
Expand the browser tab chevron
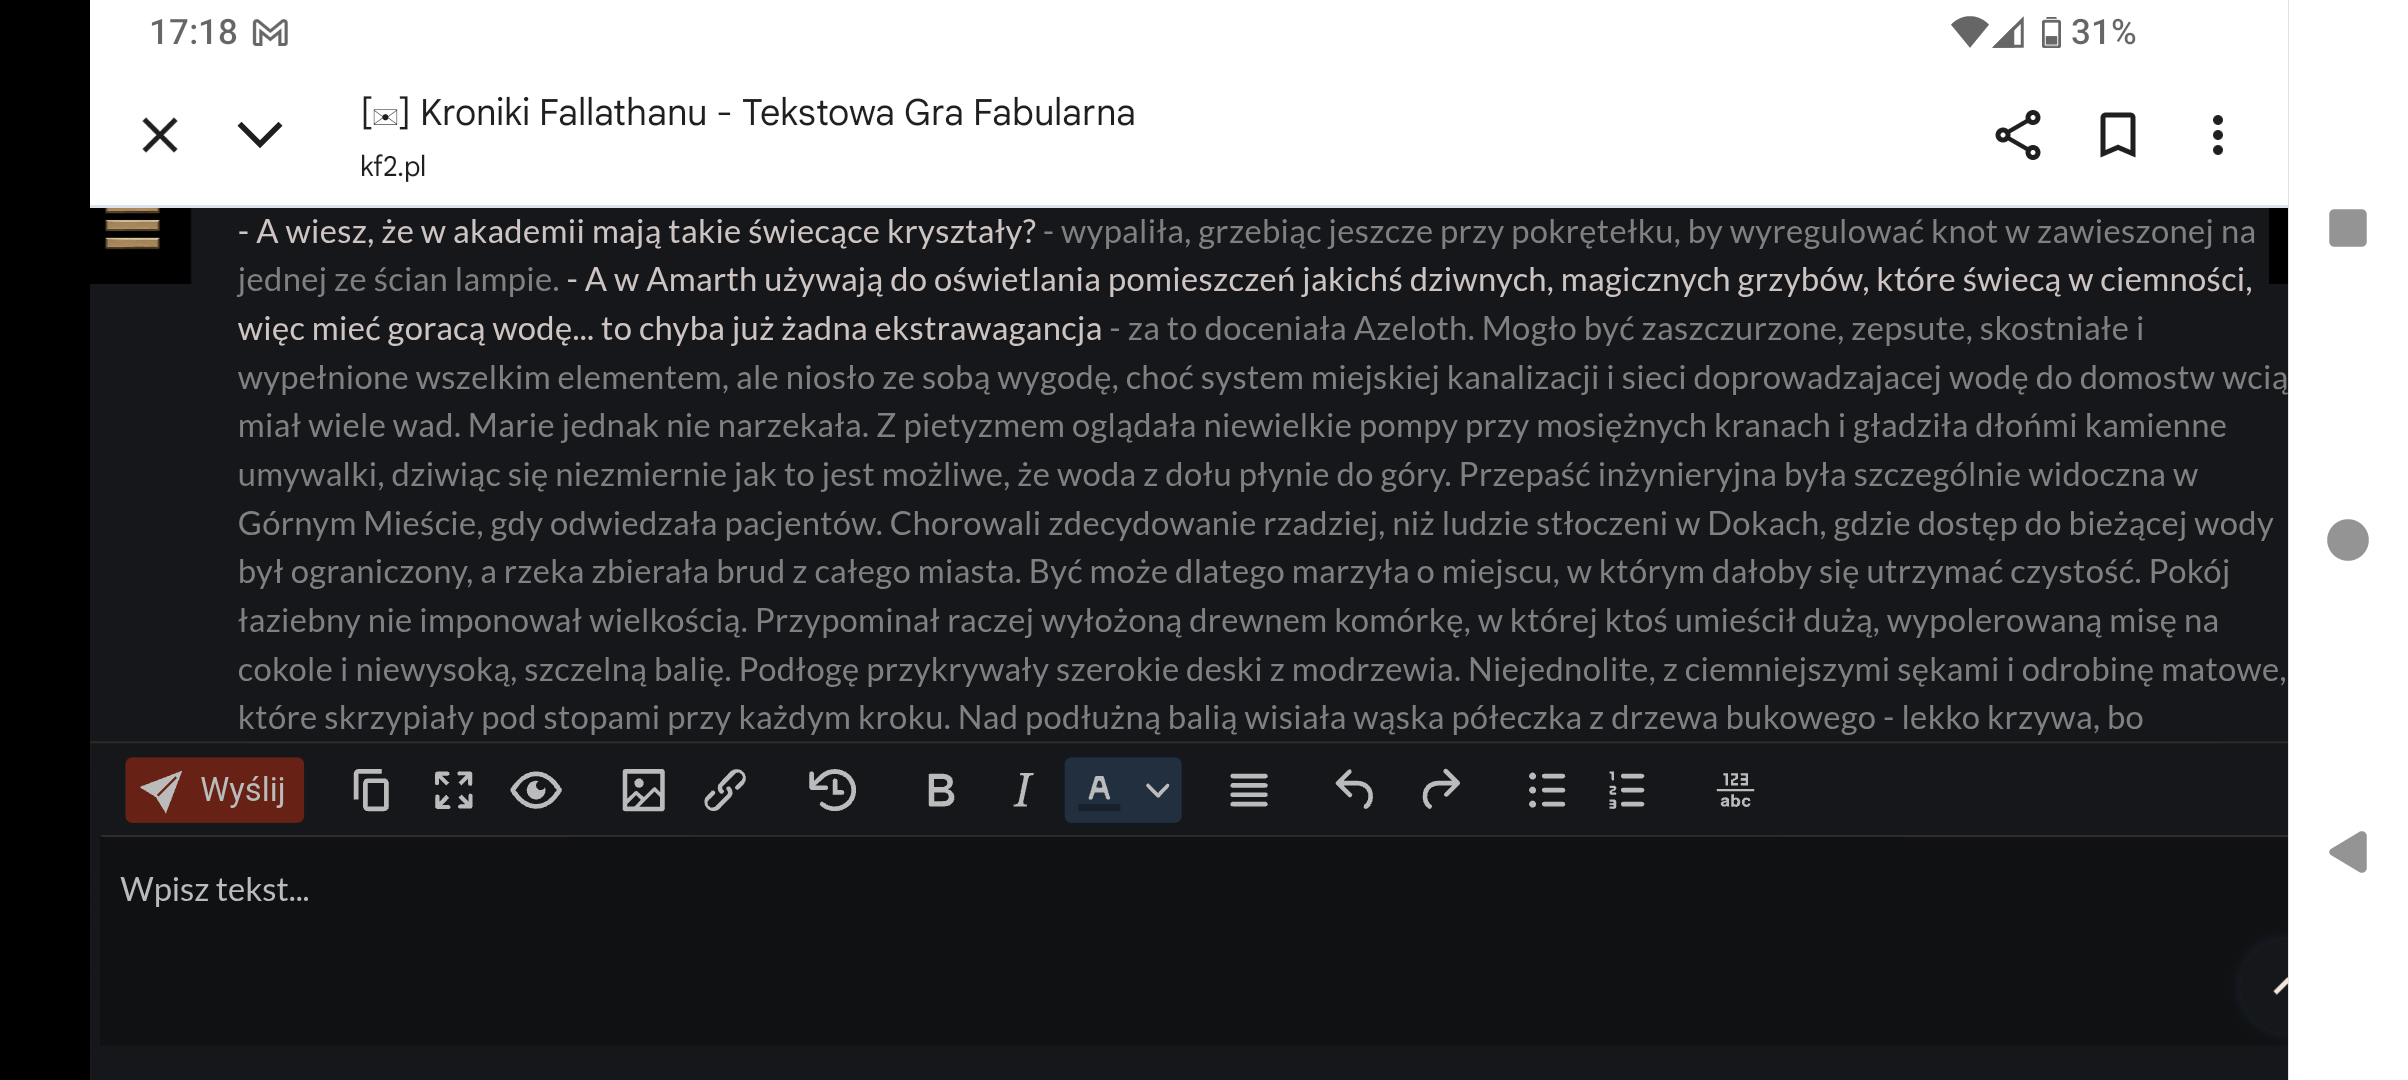click(x=260, y=134)
